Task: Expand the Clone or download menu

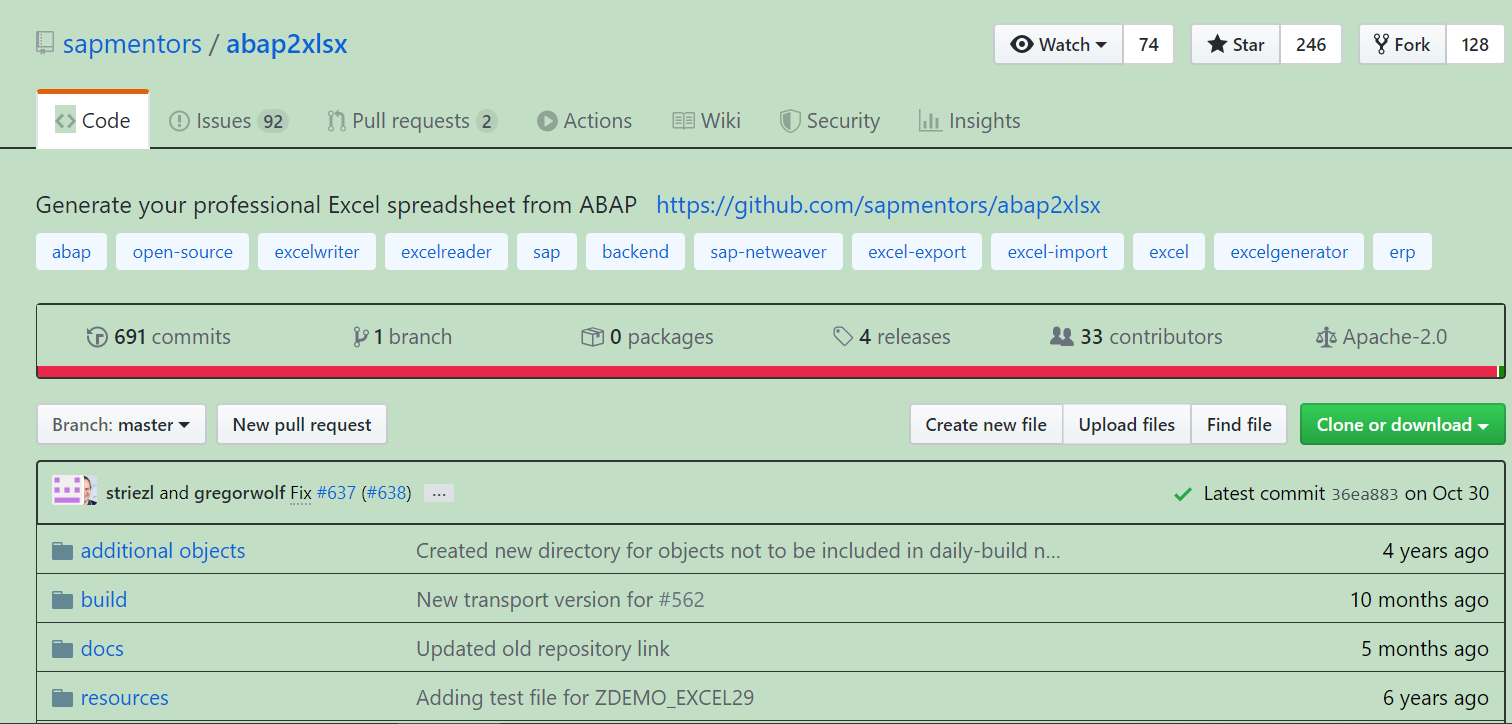Action: (x=1402, y=424)
